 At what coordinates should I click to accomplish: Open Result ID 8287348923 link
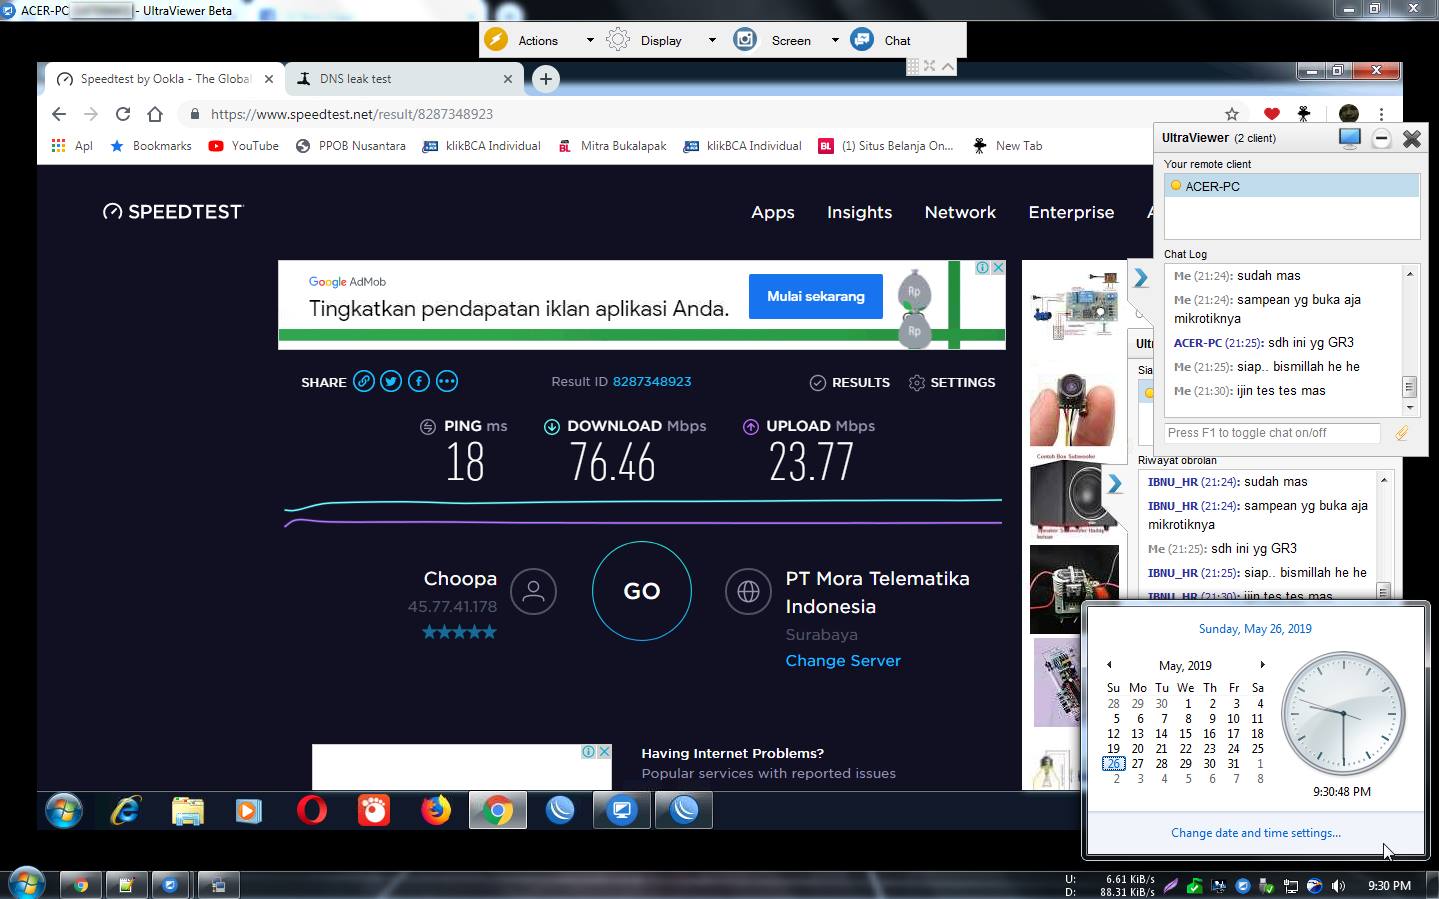tap(652, 382)
